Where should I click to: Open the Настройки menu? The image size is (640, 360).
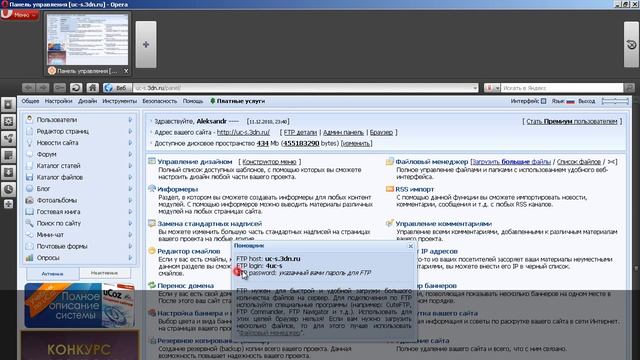58,101
